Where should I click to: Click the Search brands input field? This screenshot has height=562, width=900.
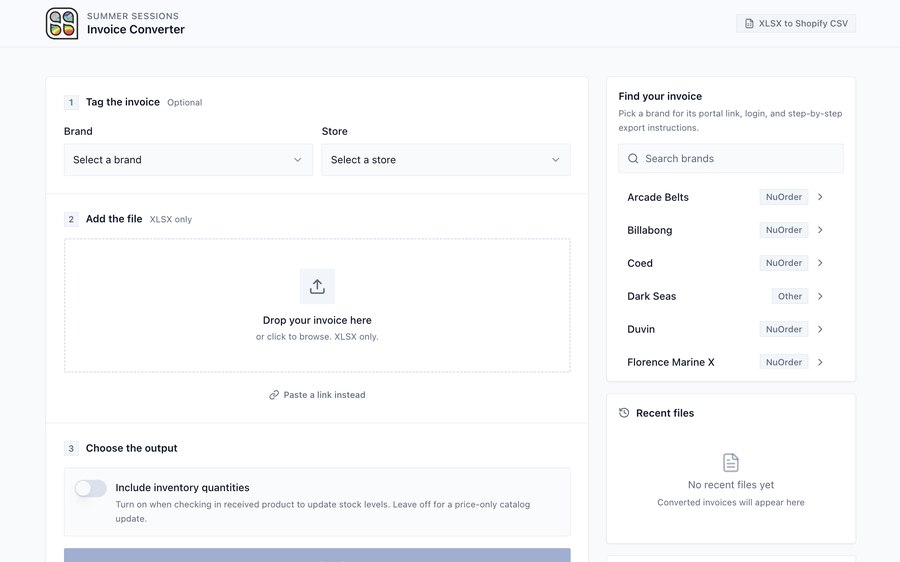coord(731,158)
